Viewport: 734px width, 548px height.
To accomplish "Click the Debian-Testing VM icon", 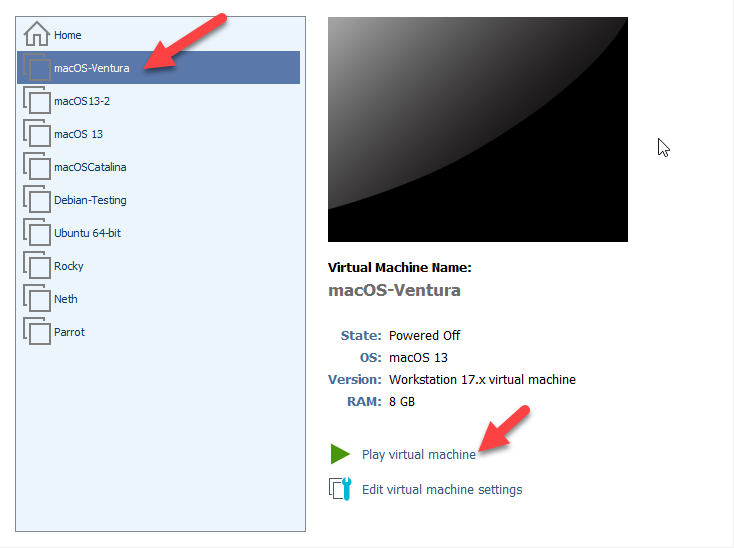I will click(36, 200).
